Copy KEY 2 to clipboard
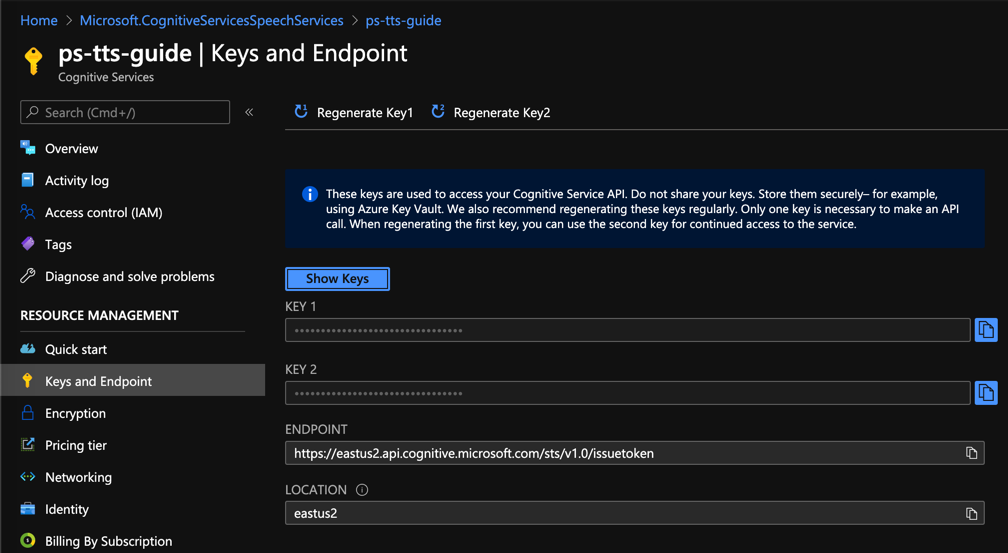 986,393
